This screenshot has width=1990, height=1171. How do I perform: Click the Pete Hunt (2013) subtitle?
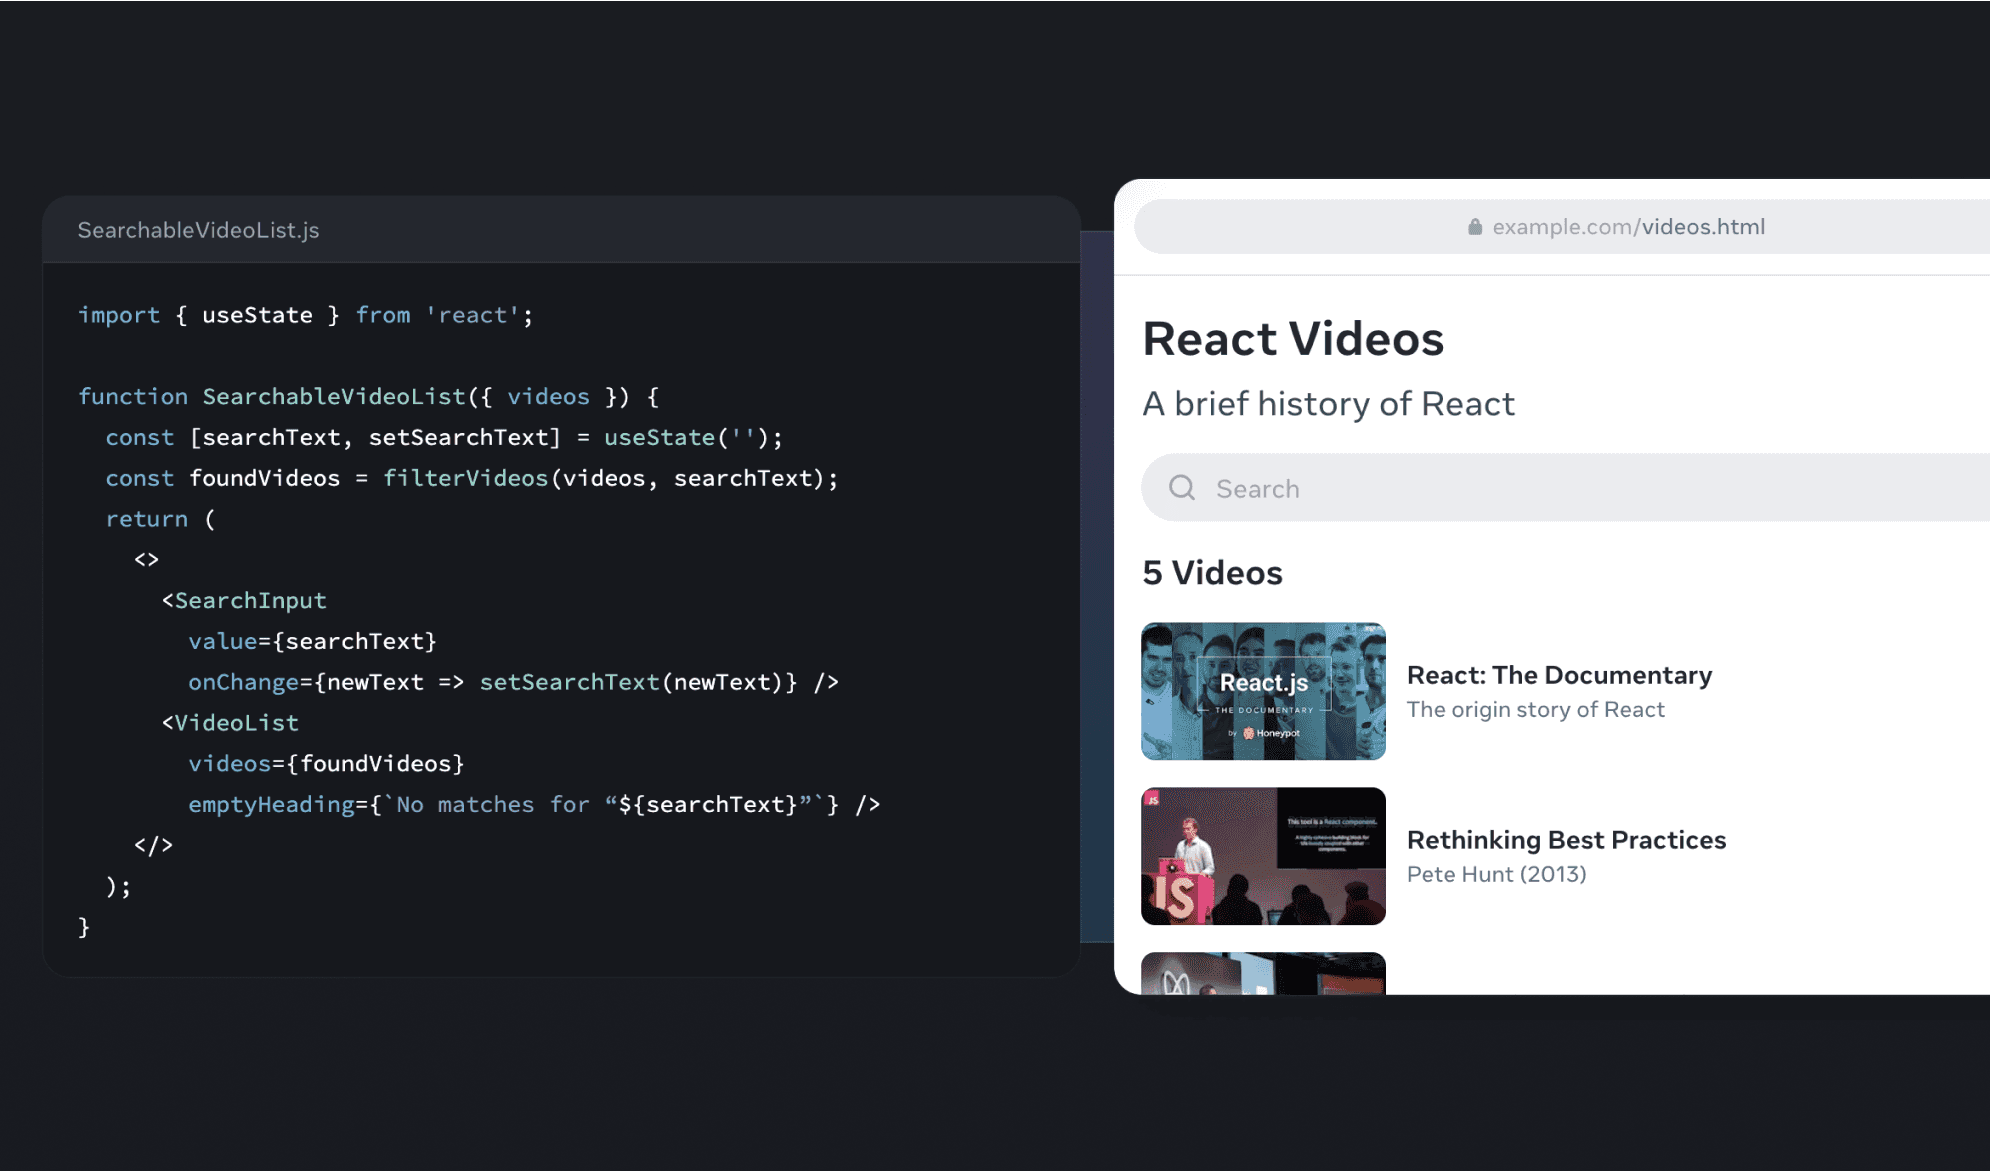pyautogui.click(x=1496, y=875)
